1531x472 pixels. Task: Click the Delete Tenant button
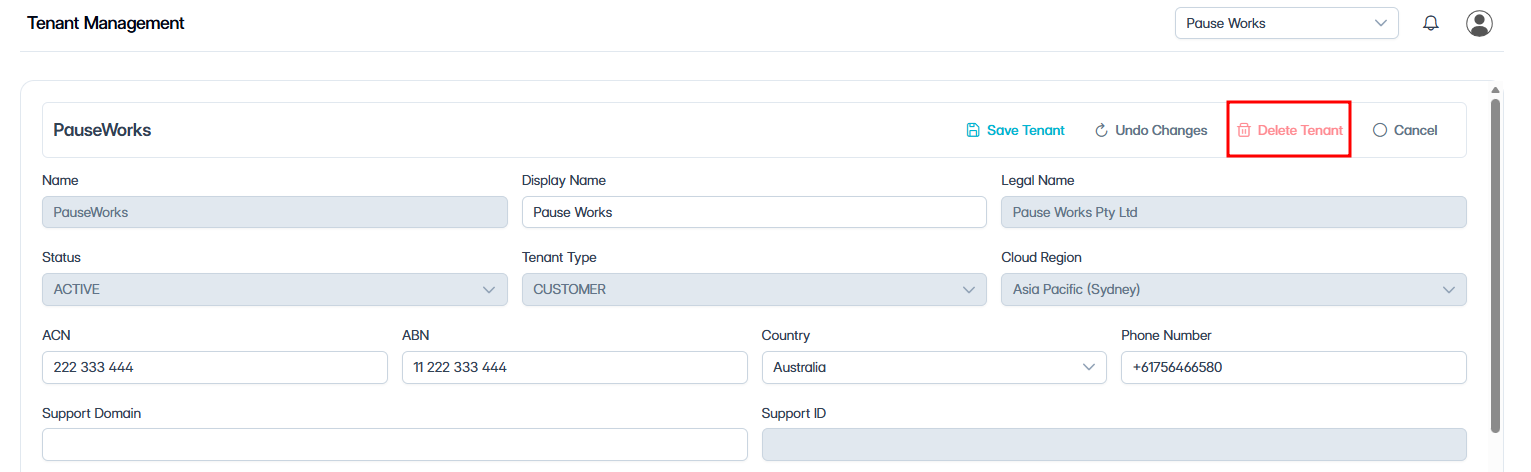click(x=1290, y=130)
